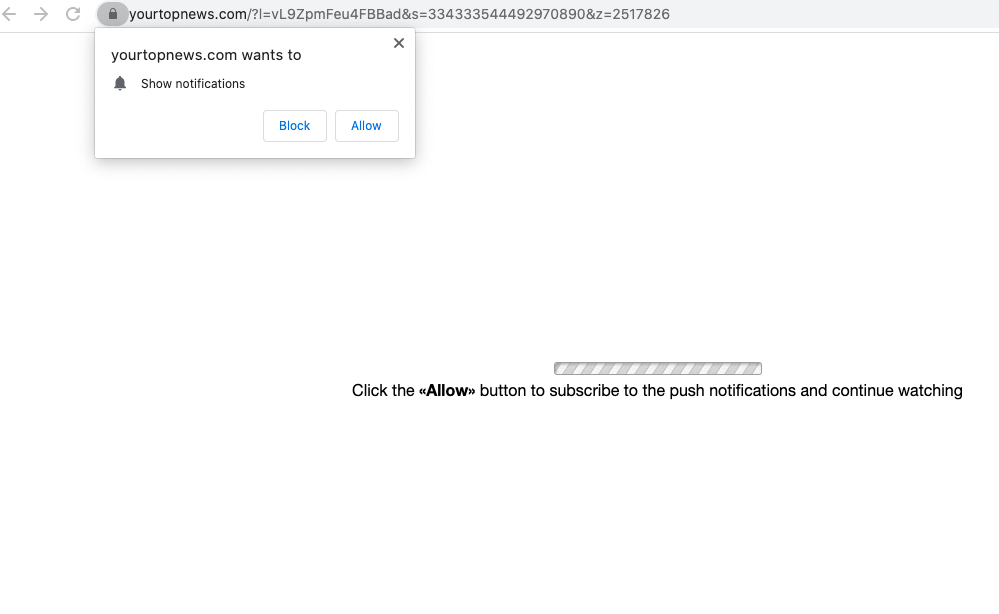
Task: Click the words "push notifications" in the message
Action: click(732, 390)
